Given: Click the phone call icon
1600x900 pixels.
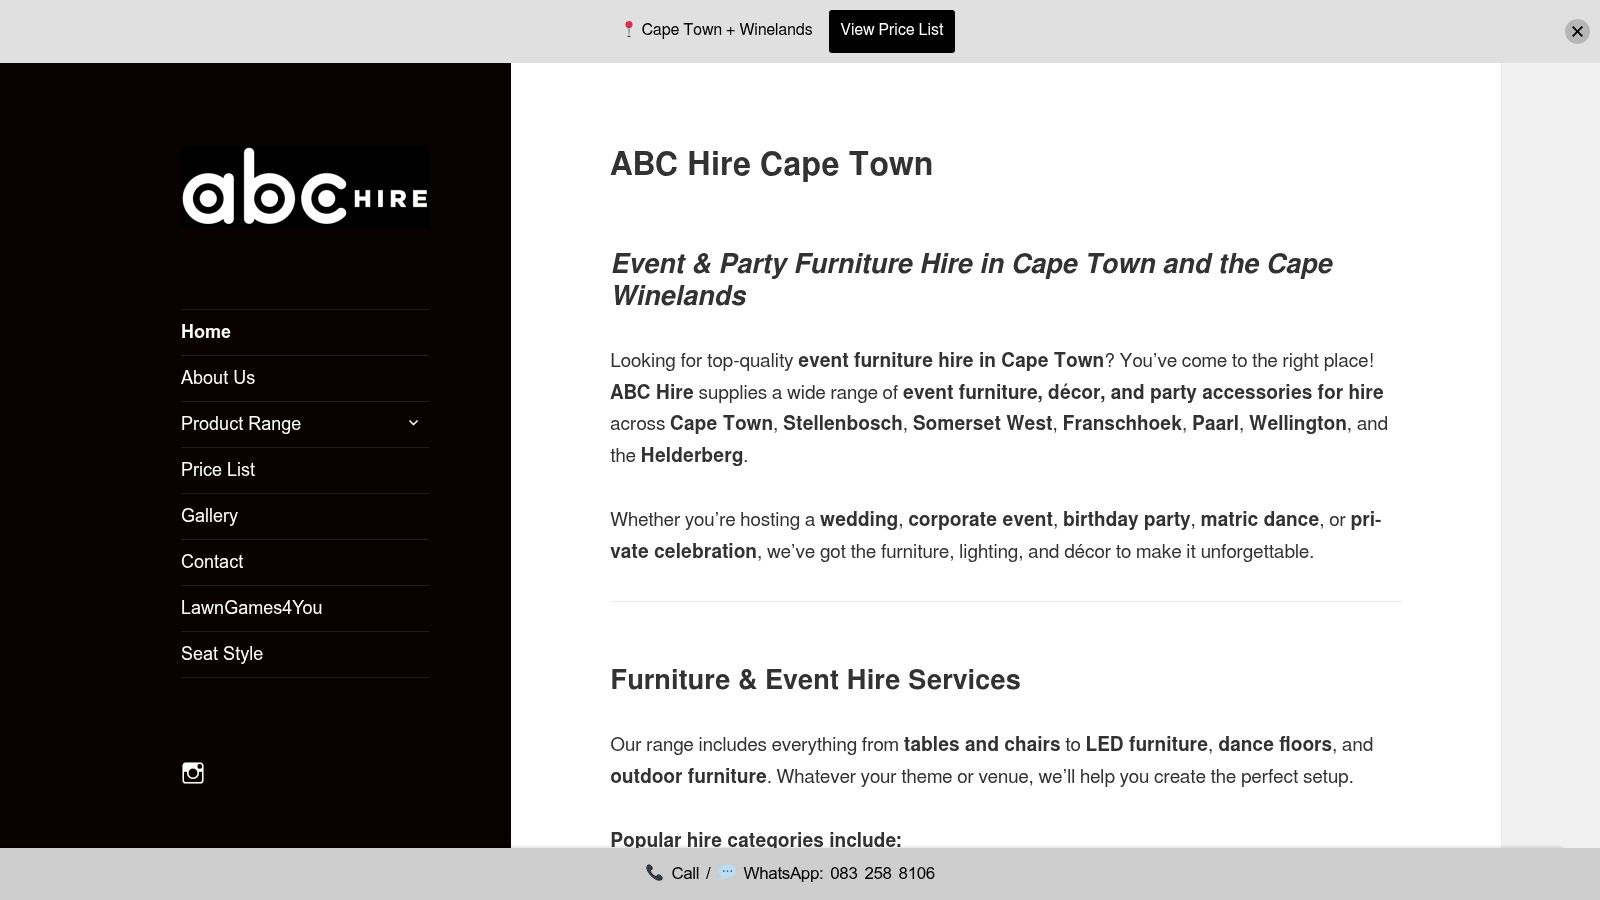Looking at the screenshot, I should point(654,873).
